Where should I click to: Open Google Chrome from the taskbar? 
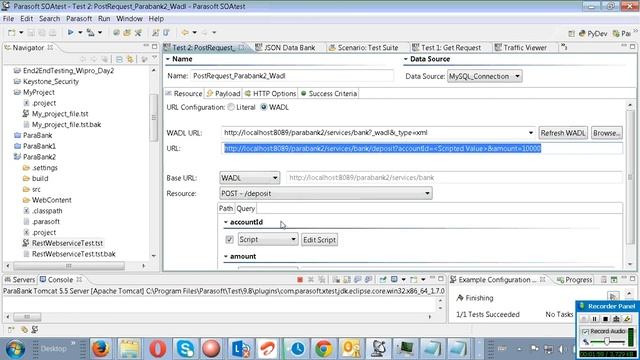(324, 349)
